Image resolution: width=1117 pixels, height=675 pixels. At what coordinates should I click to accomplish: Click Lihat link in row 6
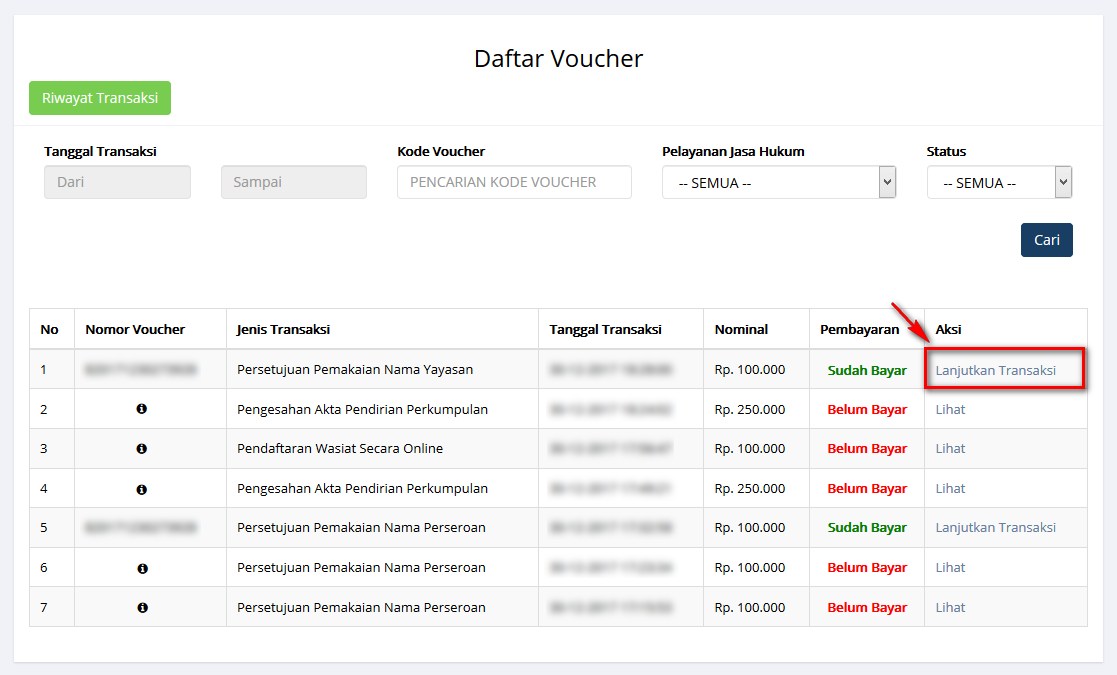950,568
